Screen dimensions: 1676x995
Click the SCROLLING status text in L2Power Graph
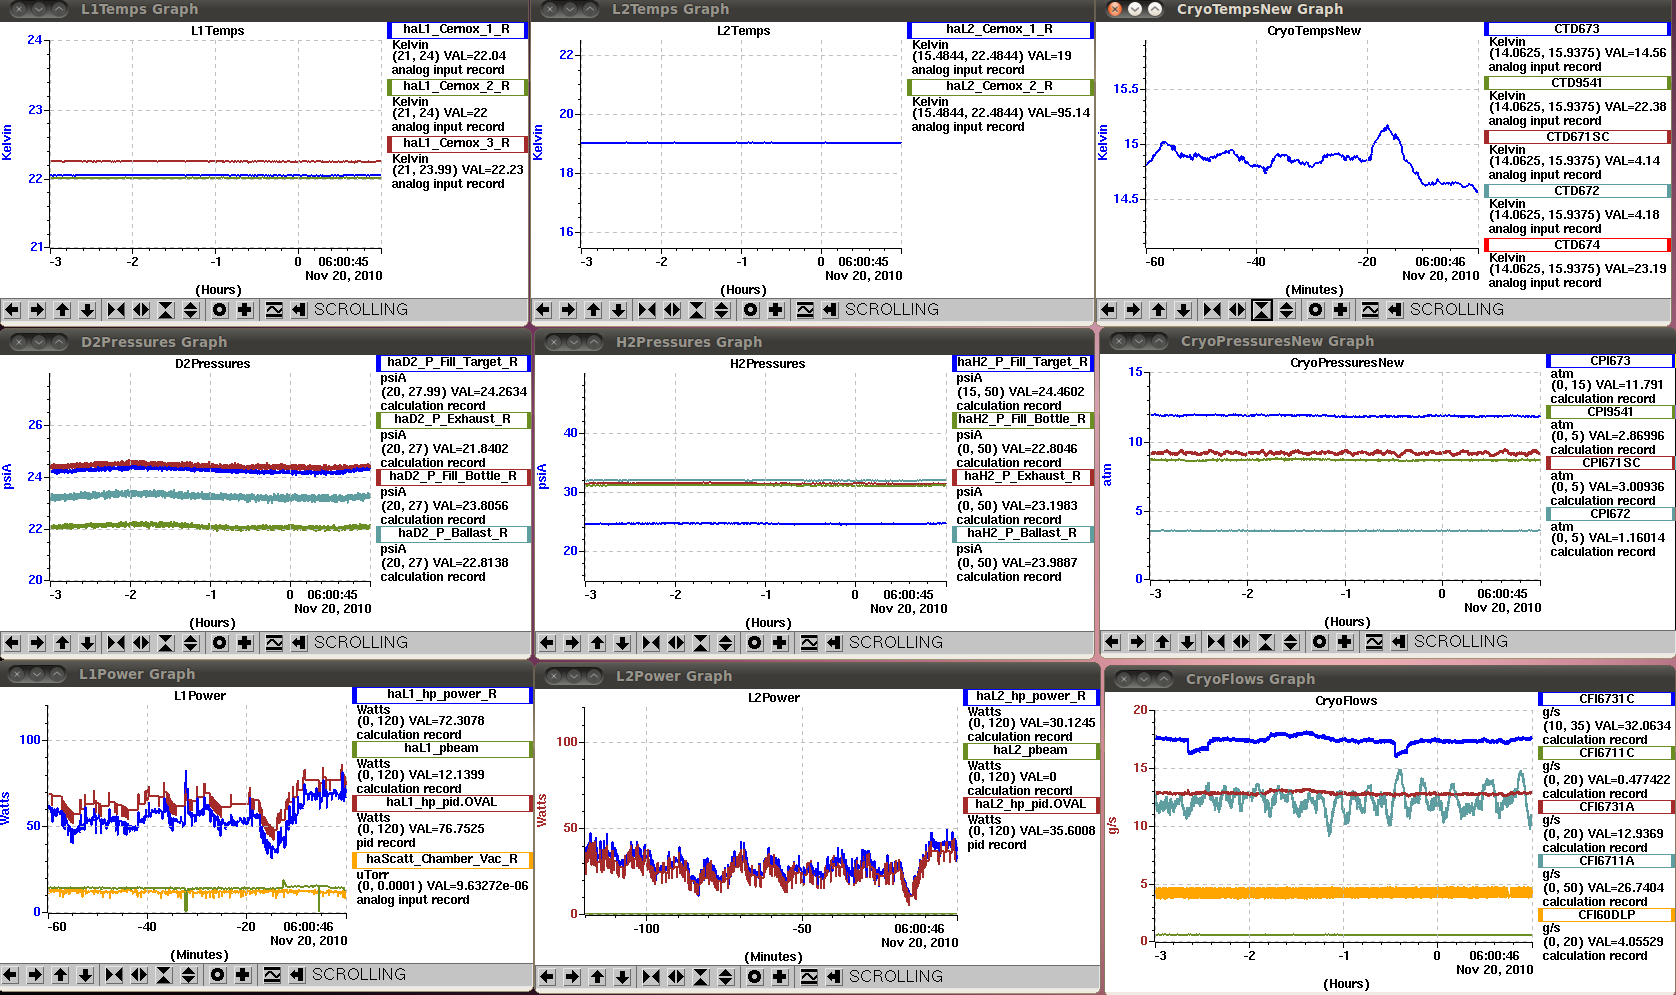point(896,977)
